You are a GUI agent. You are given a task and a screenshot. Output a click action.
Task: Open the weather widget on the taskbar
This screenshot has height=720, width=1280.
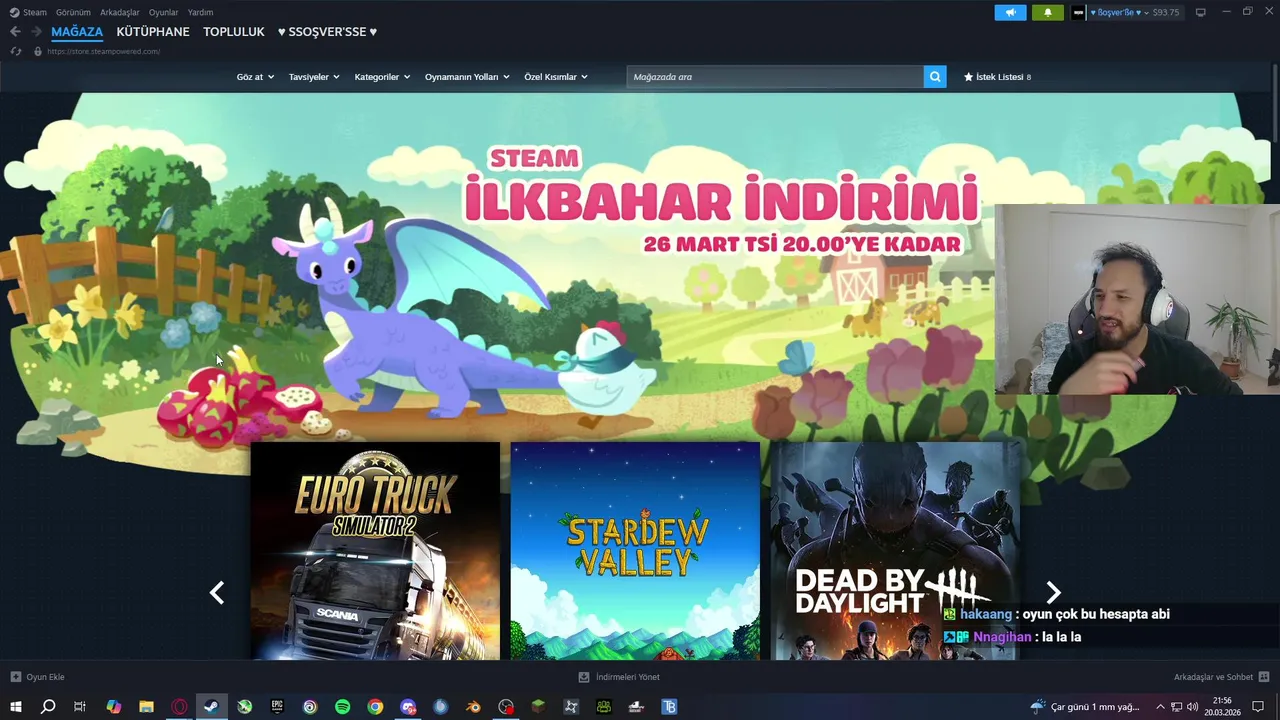pos(1085,707)
